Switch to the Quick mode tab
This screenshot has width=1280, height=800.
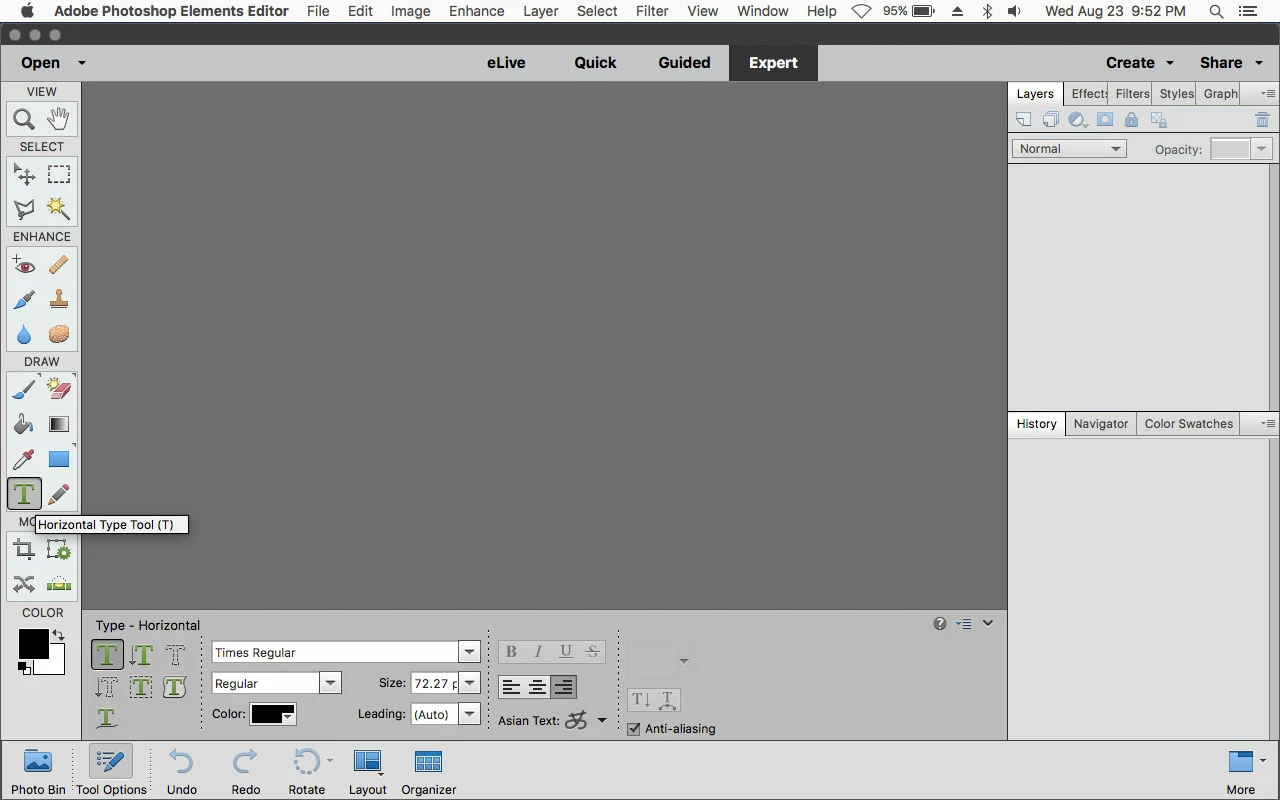coord(595,62)
